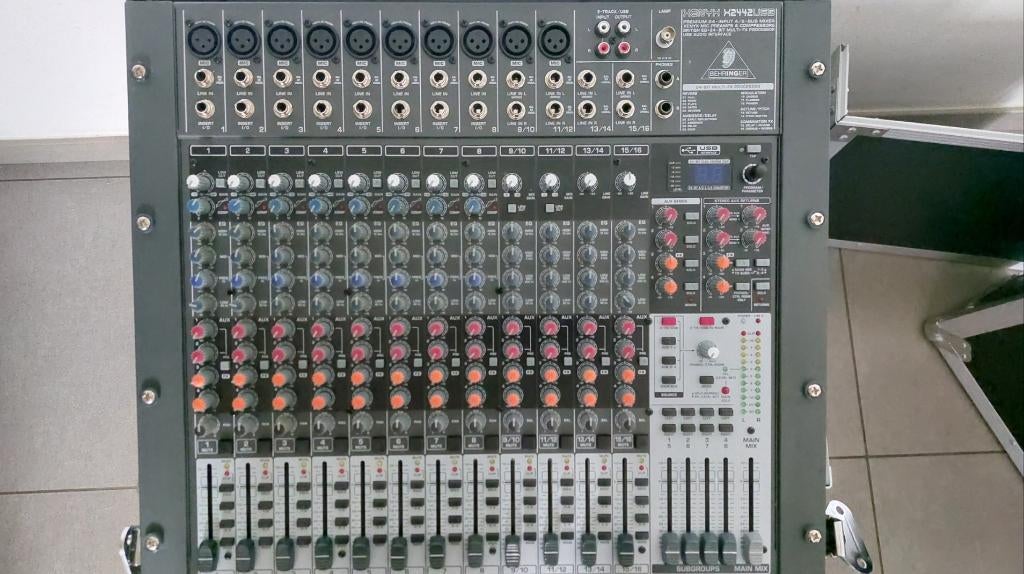Toggle the channel 15/16 mute button
1024x574 pixels.
624,441
